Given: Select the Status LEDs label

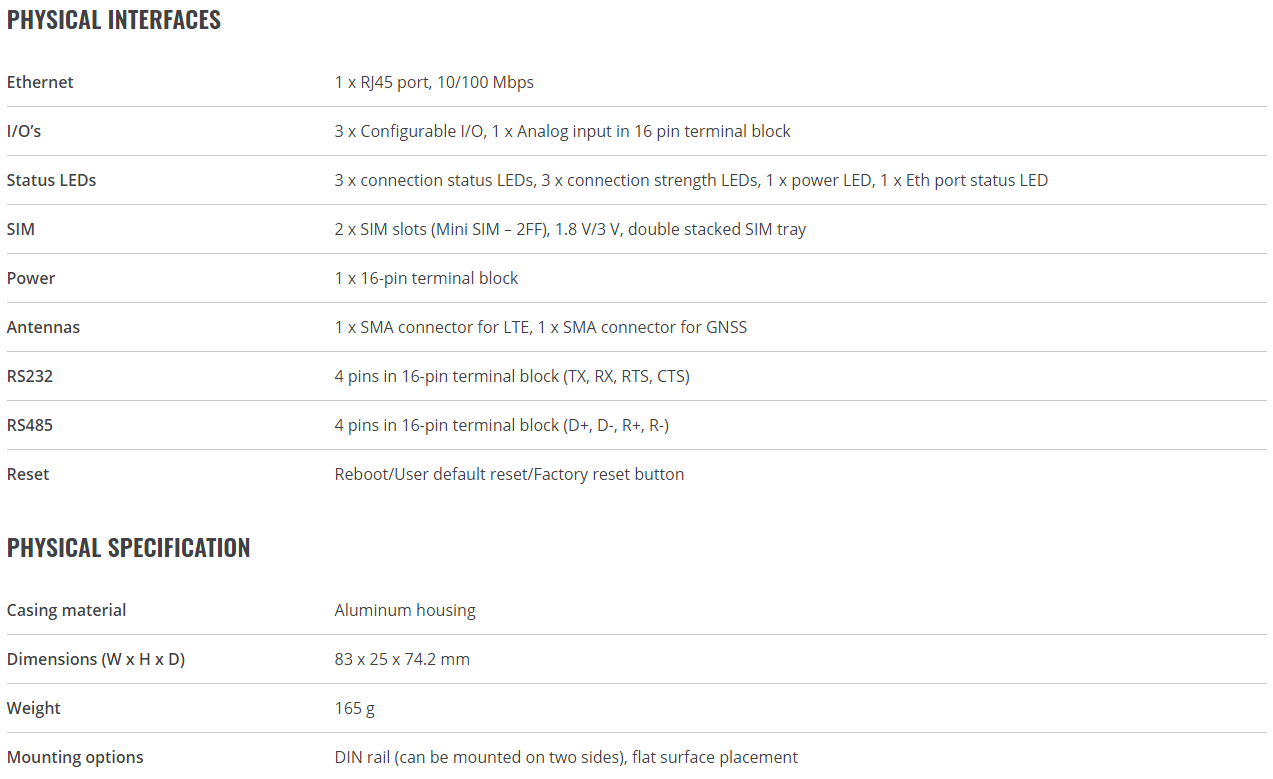Looking at the screenshot, I should (51, 180).
